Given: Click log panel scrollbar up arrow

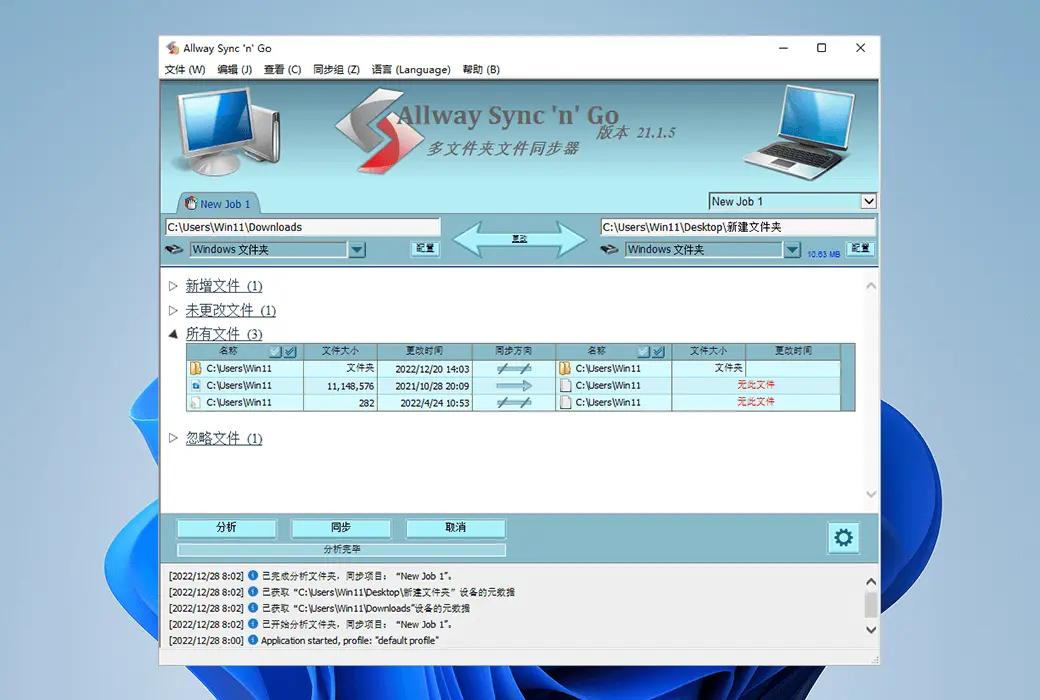Looking at the screenshot, I should (x=871, y=582).
